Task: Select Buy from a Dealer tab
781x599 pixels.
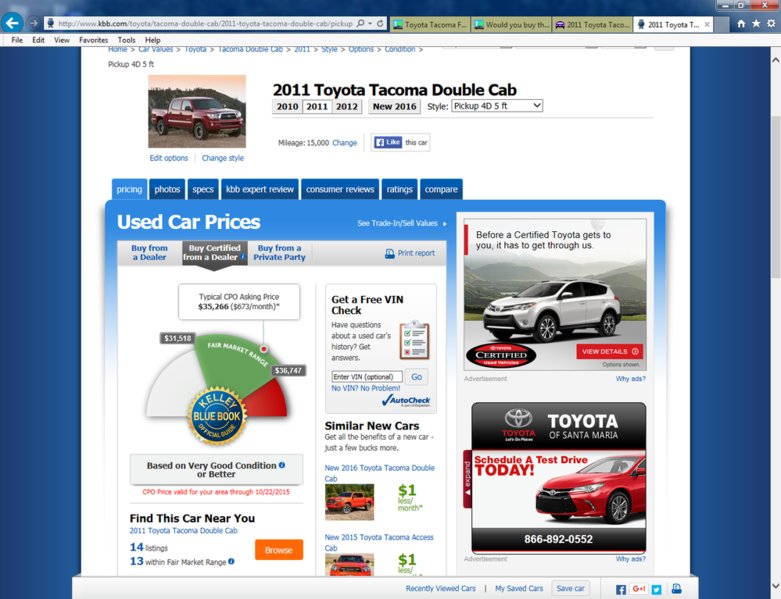Action: click(149, 252)
